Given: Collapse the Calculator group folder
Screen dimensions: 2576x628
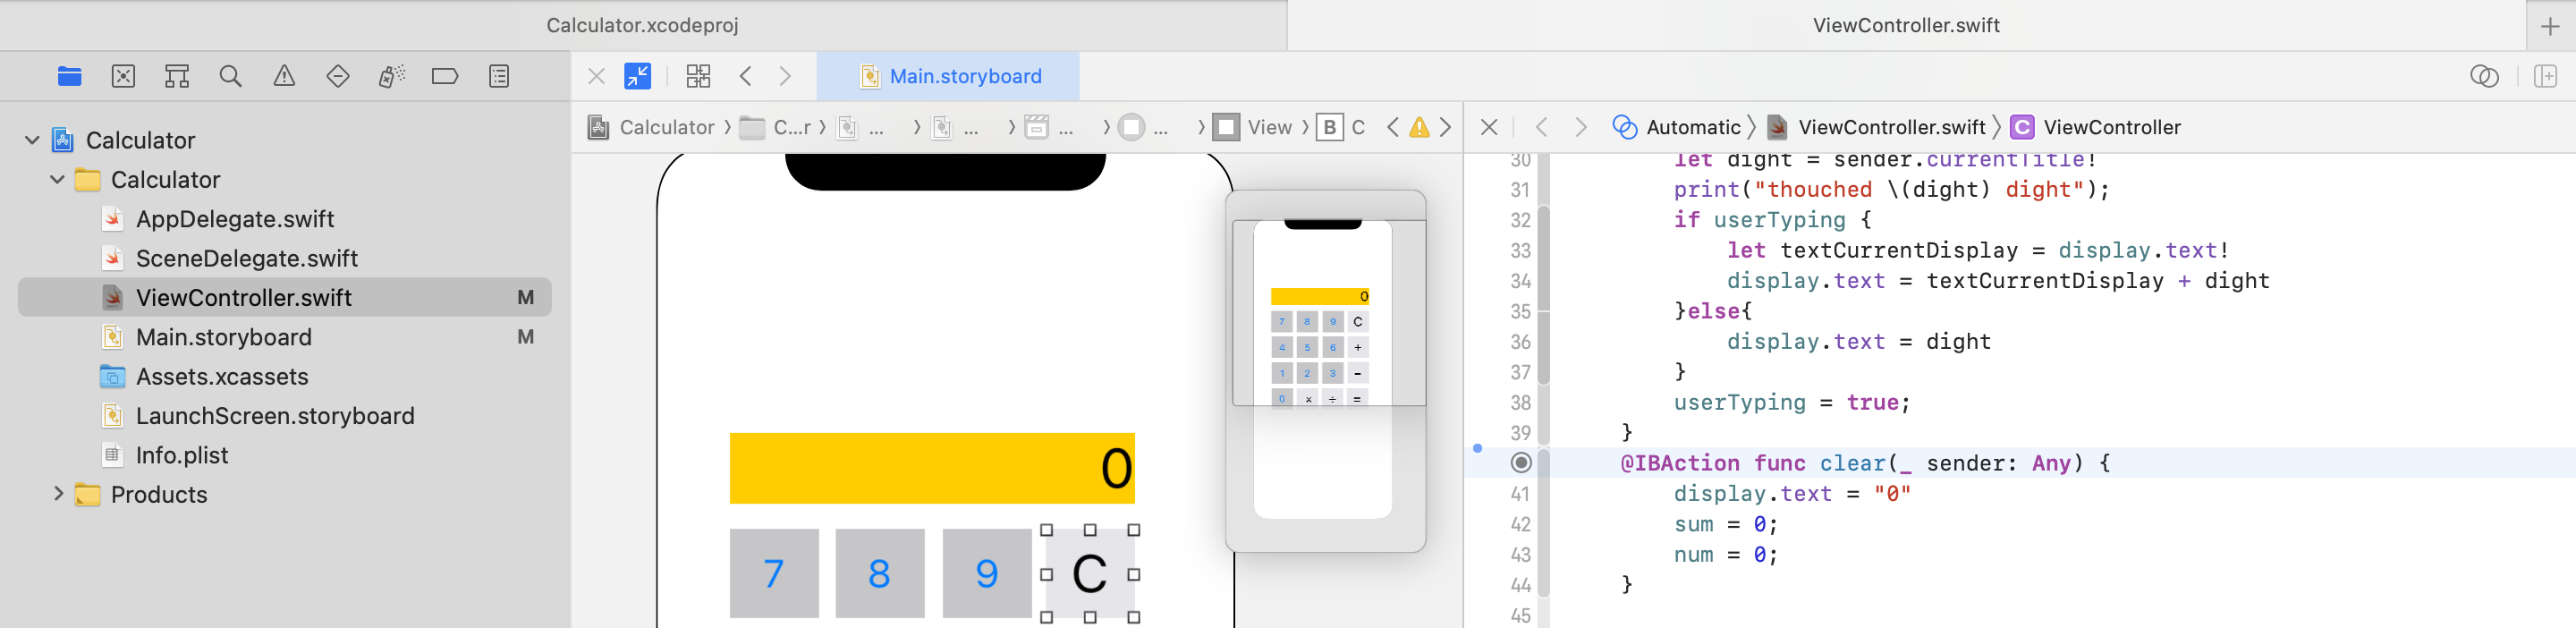Looking at the screenshot, I should [x=57, y=179].
